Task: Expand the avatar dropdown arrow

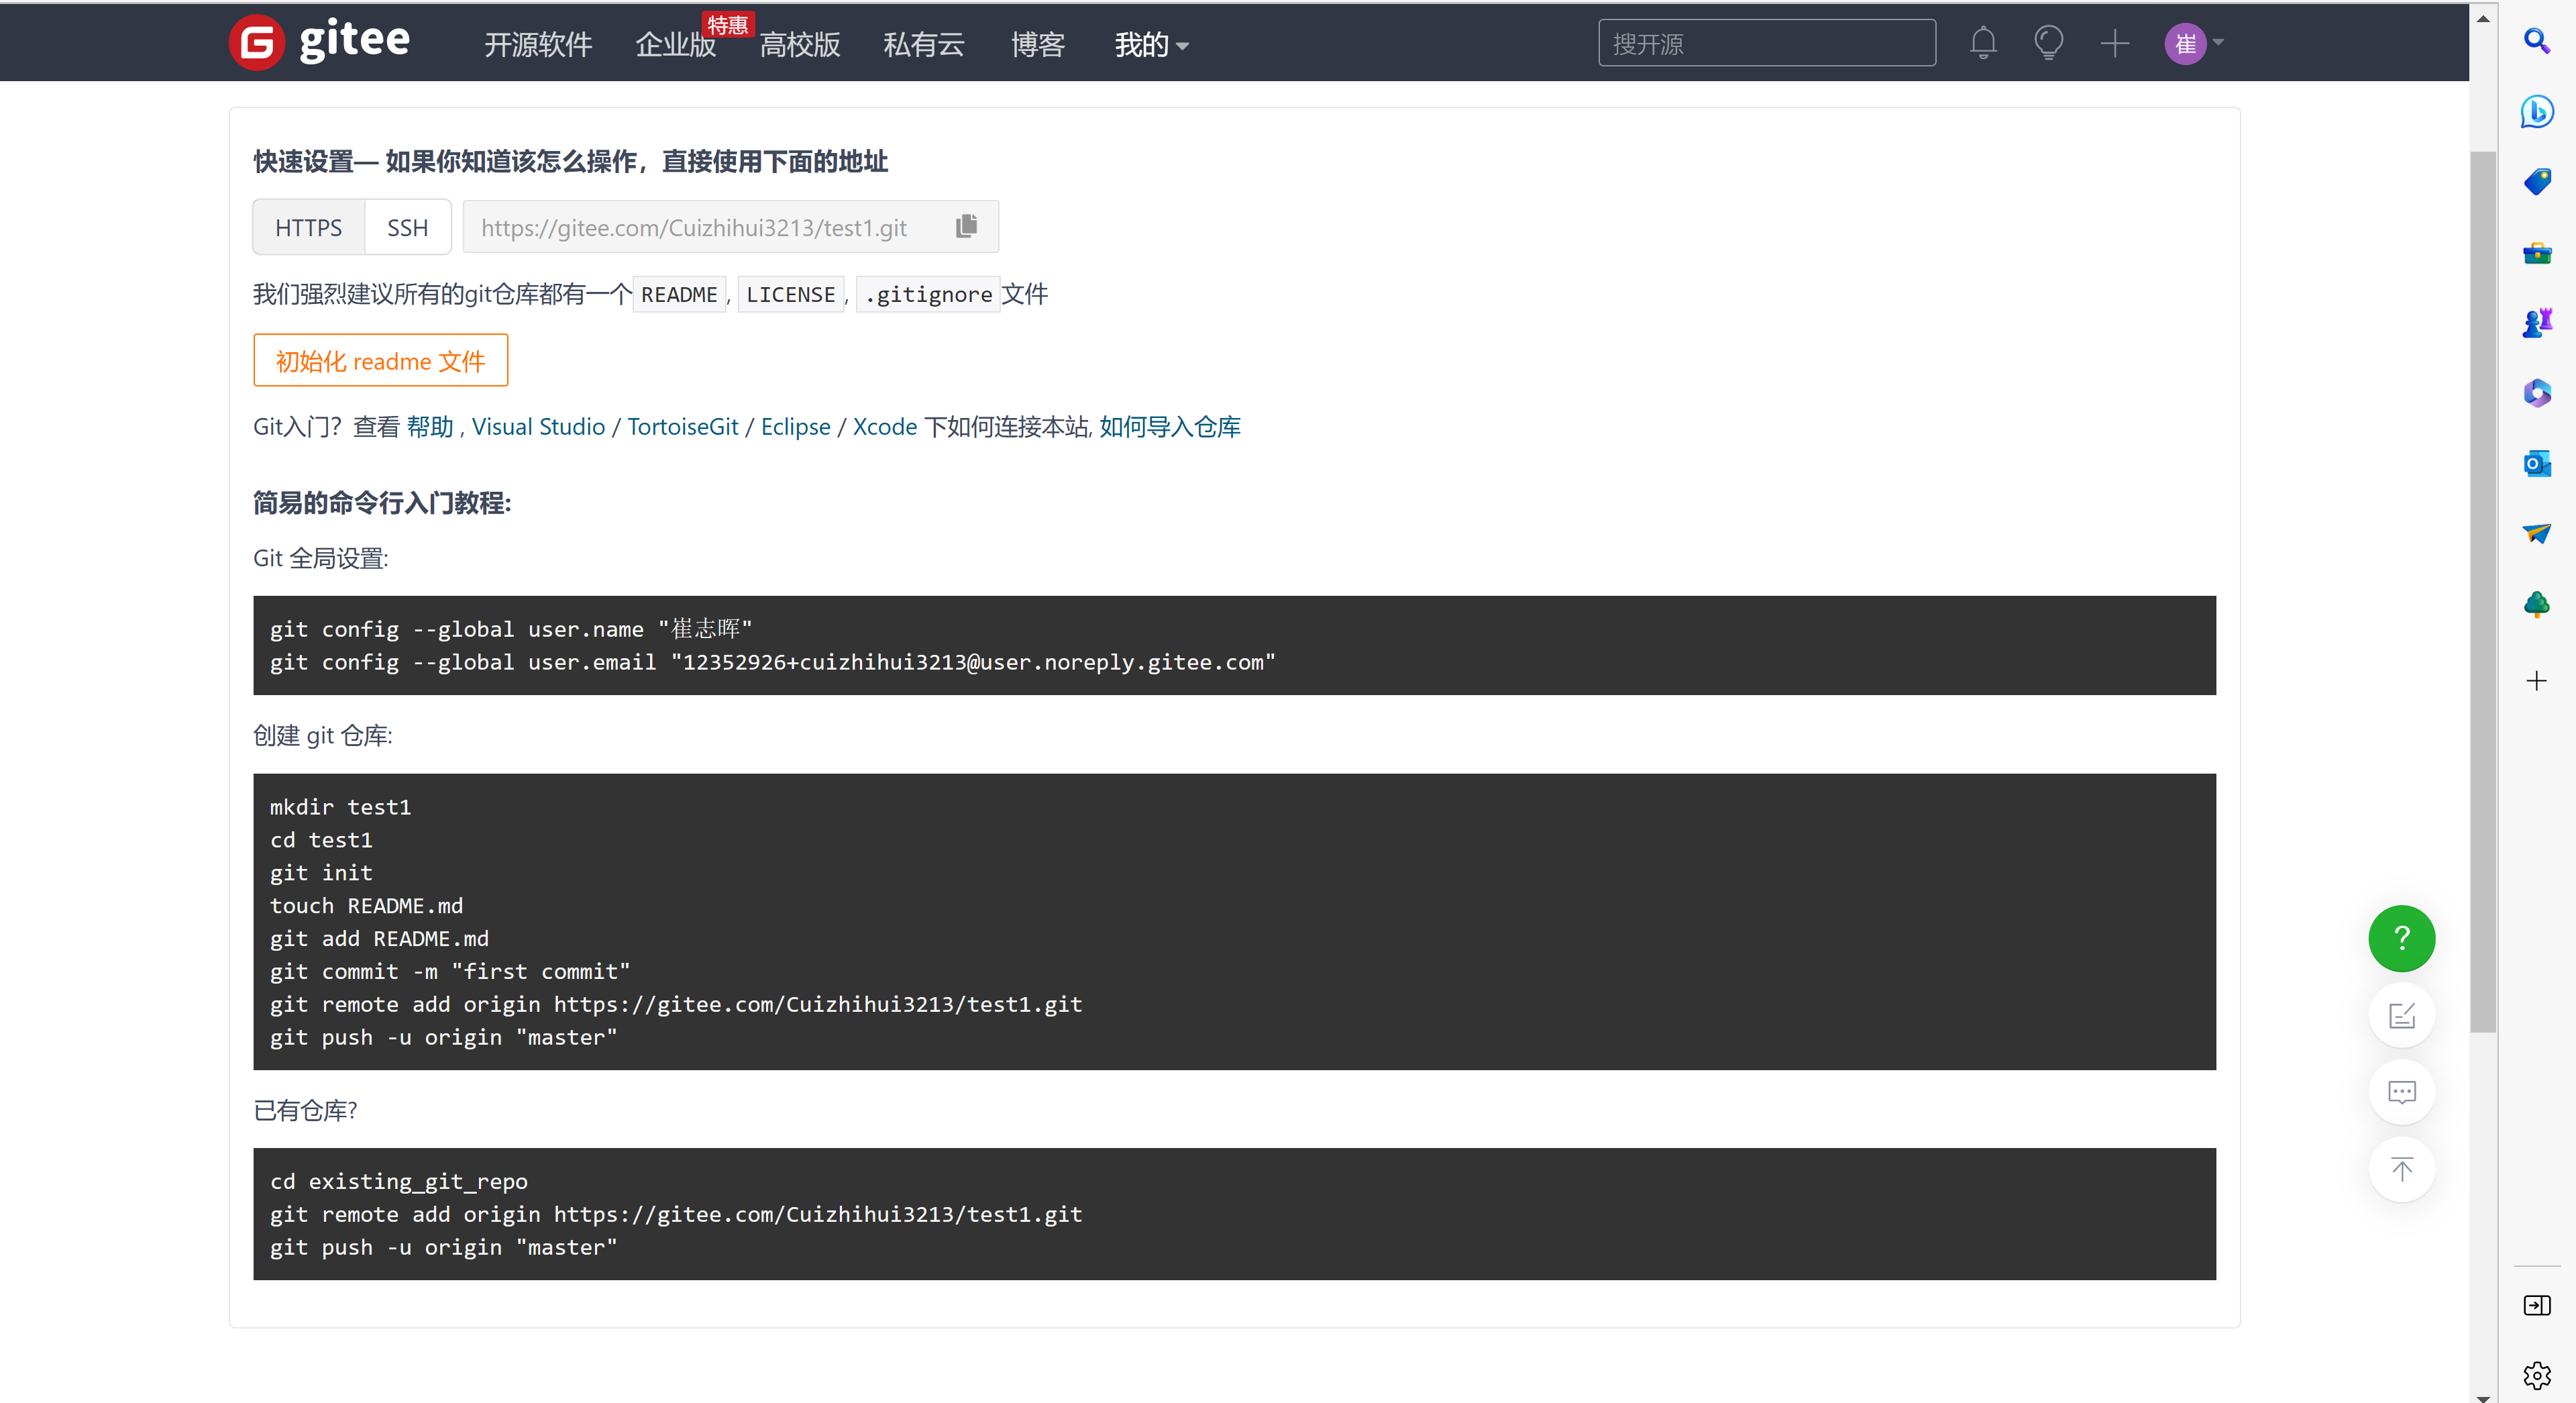Action: (2217, 43)
